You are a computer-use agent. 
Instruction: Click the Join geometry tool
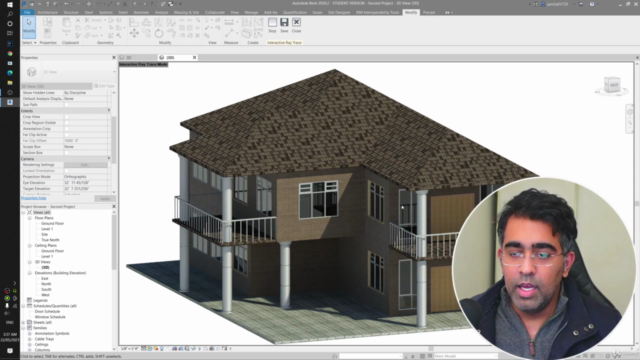[x=94, y=36]
